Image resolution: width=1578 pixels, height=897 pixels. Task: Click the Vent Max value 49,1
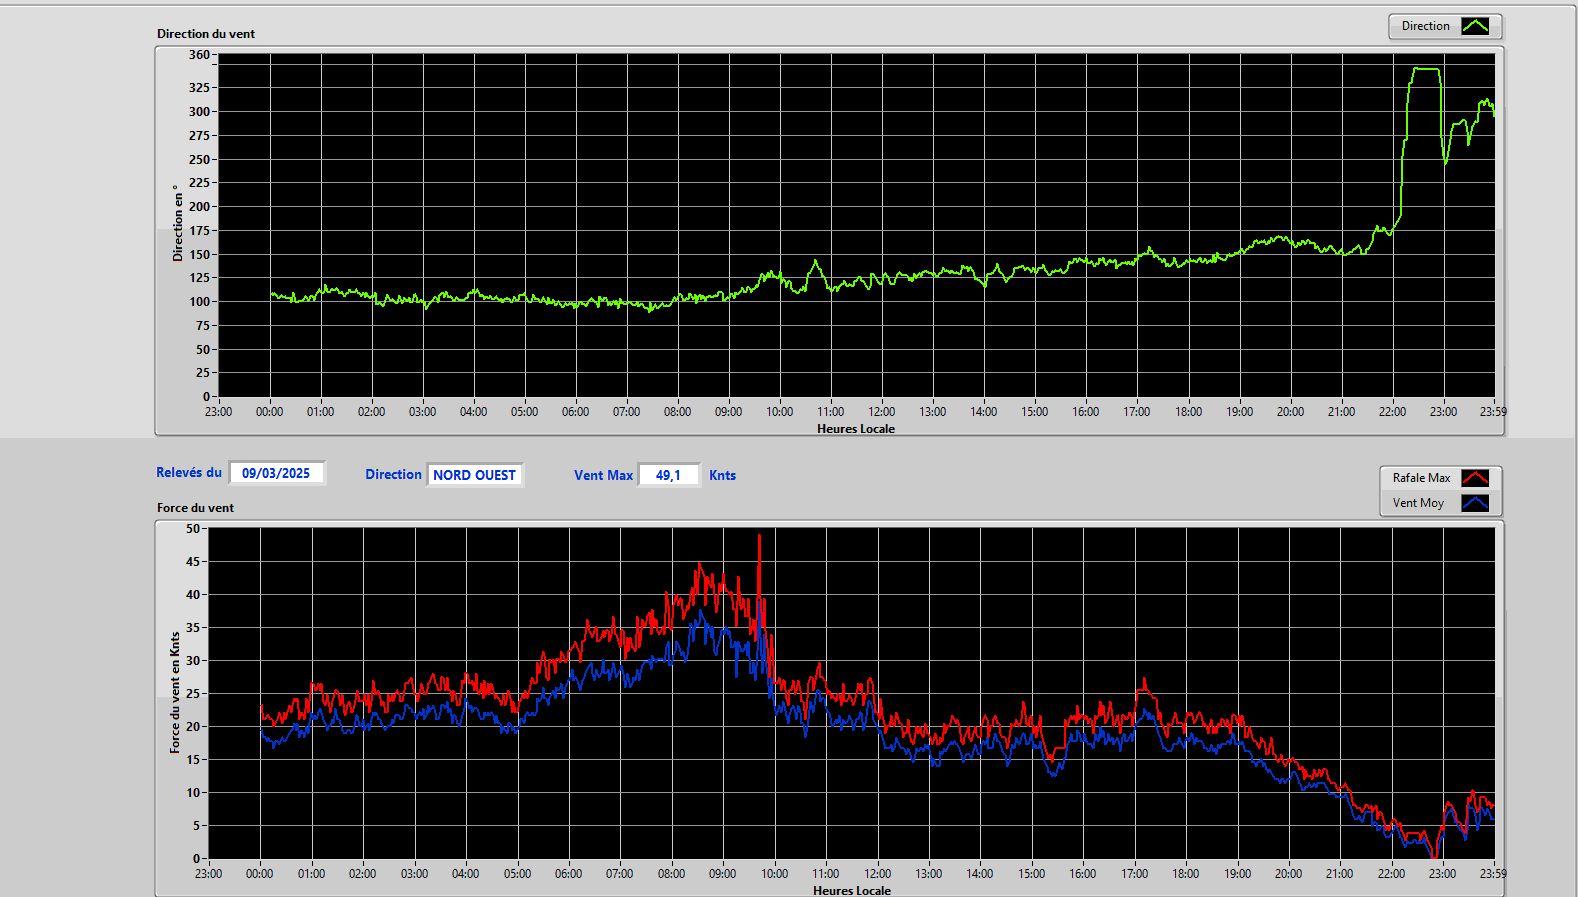pos(668,475)
